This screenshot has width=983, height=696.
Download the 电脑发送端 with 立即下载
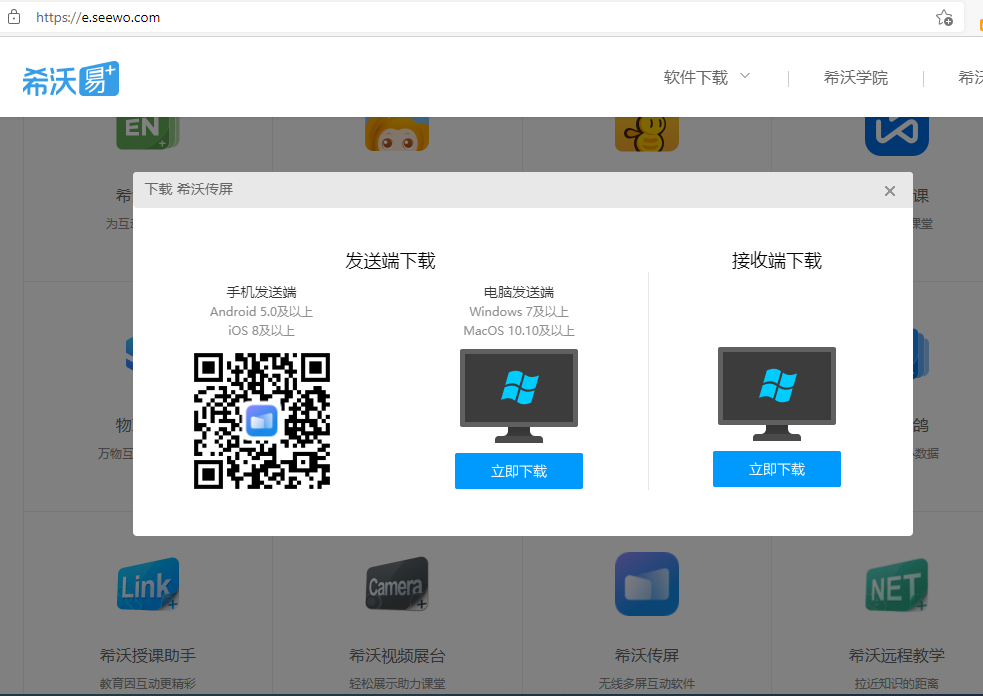[x=518, y=471]
